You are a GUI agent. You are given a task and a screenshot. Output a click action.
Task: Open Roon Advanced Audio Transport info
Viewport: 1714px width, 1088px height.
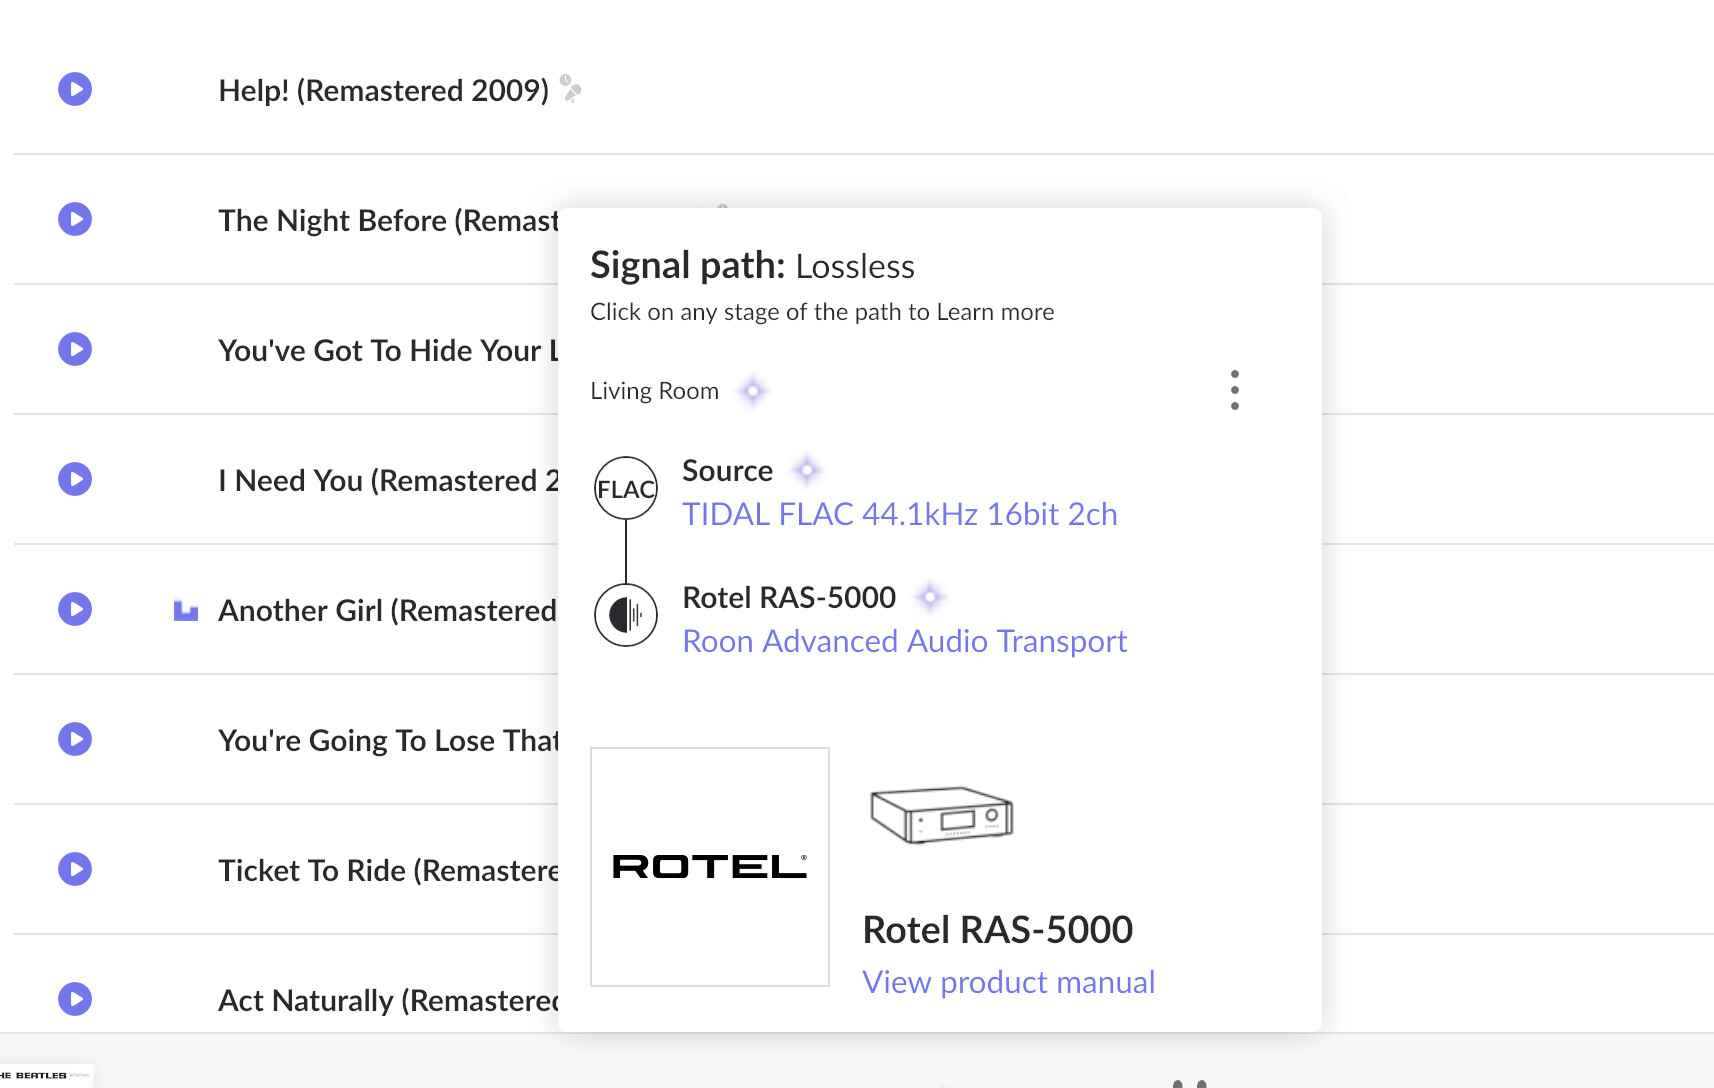(x=904, y=641)
